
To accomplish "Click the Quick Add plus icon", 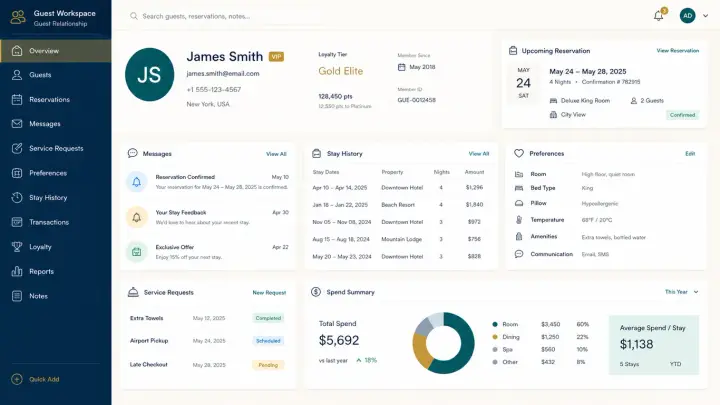I will point(17,379).
